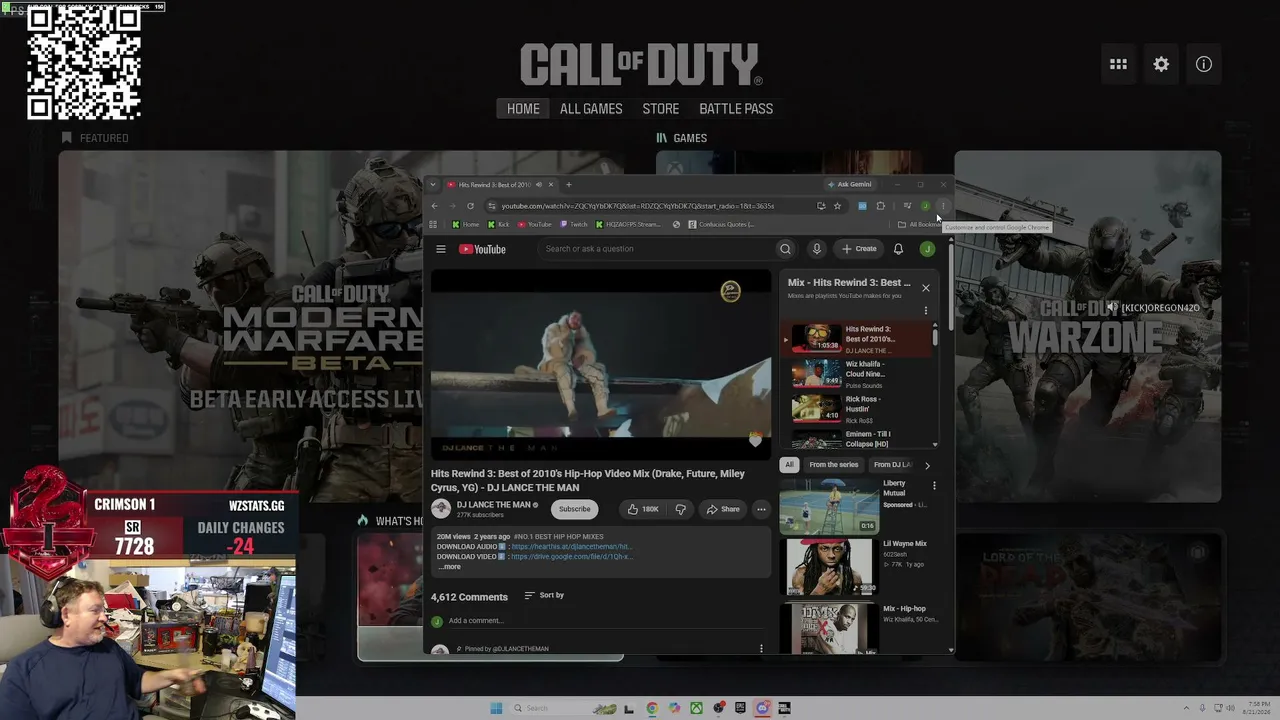The image size is (1280, 720).
Task: Open Windows Start menu
Action: point(496,708)
